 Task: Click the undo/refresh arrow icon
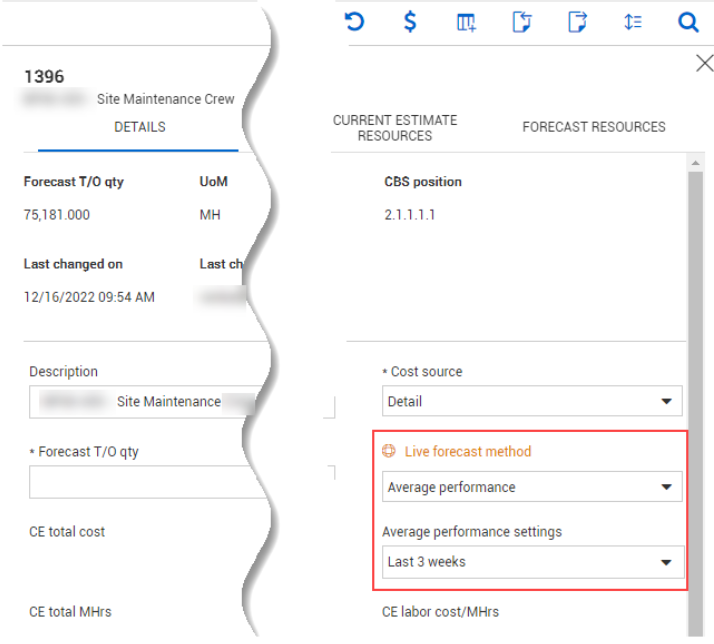pos(354,22)
